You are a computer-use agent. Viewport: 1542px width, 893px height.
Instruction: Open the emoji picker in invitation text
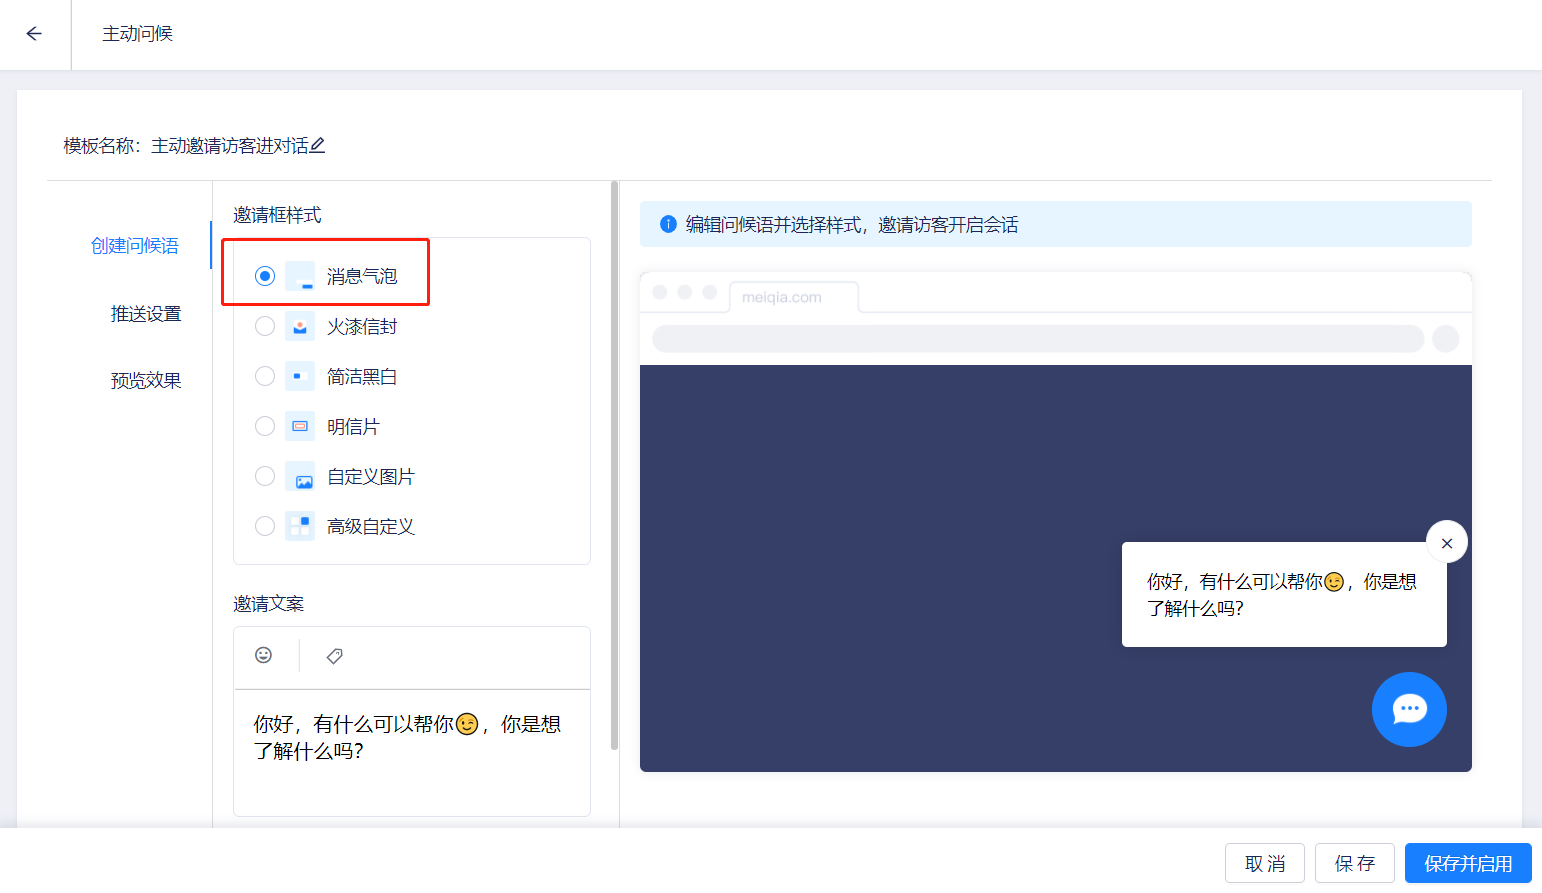click(x=264, y=655)
